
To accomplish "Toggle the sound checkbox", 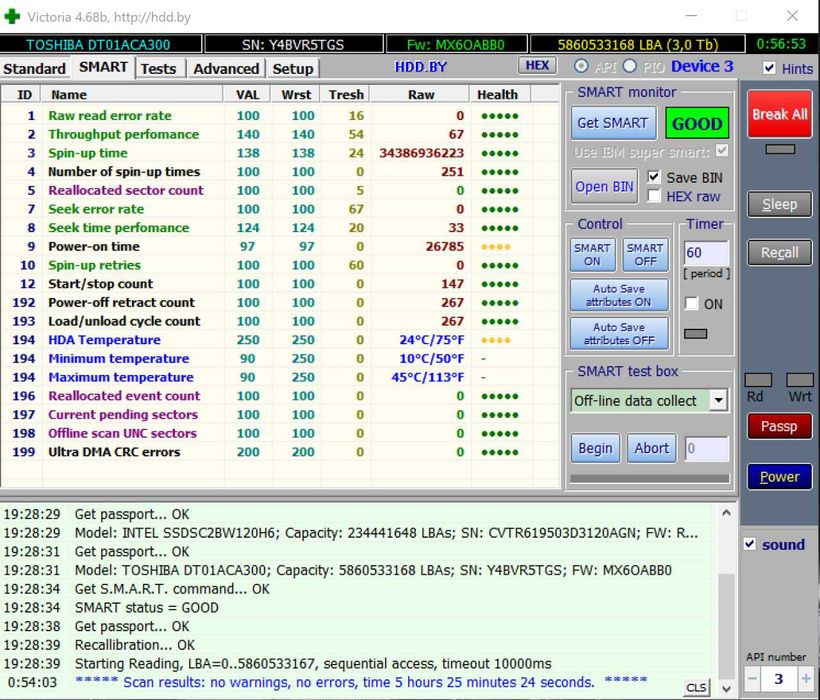I will [750, 544].
